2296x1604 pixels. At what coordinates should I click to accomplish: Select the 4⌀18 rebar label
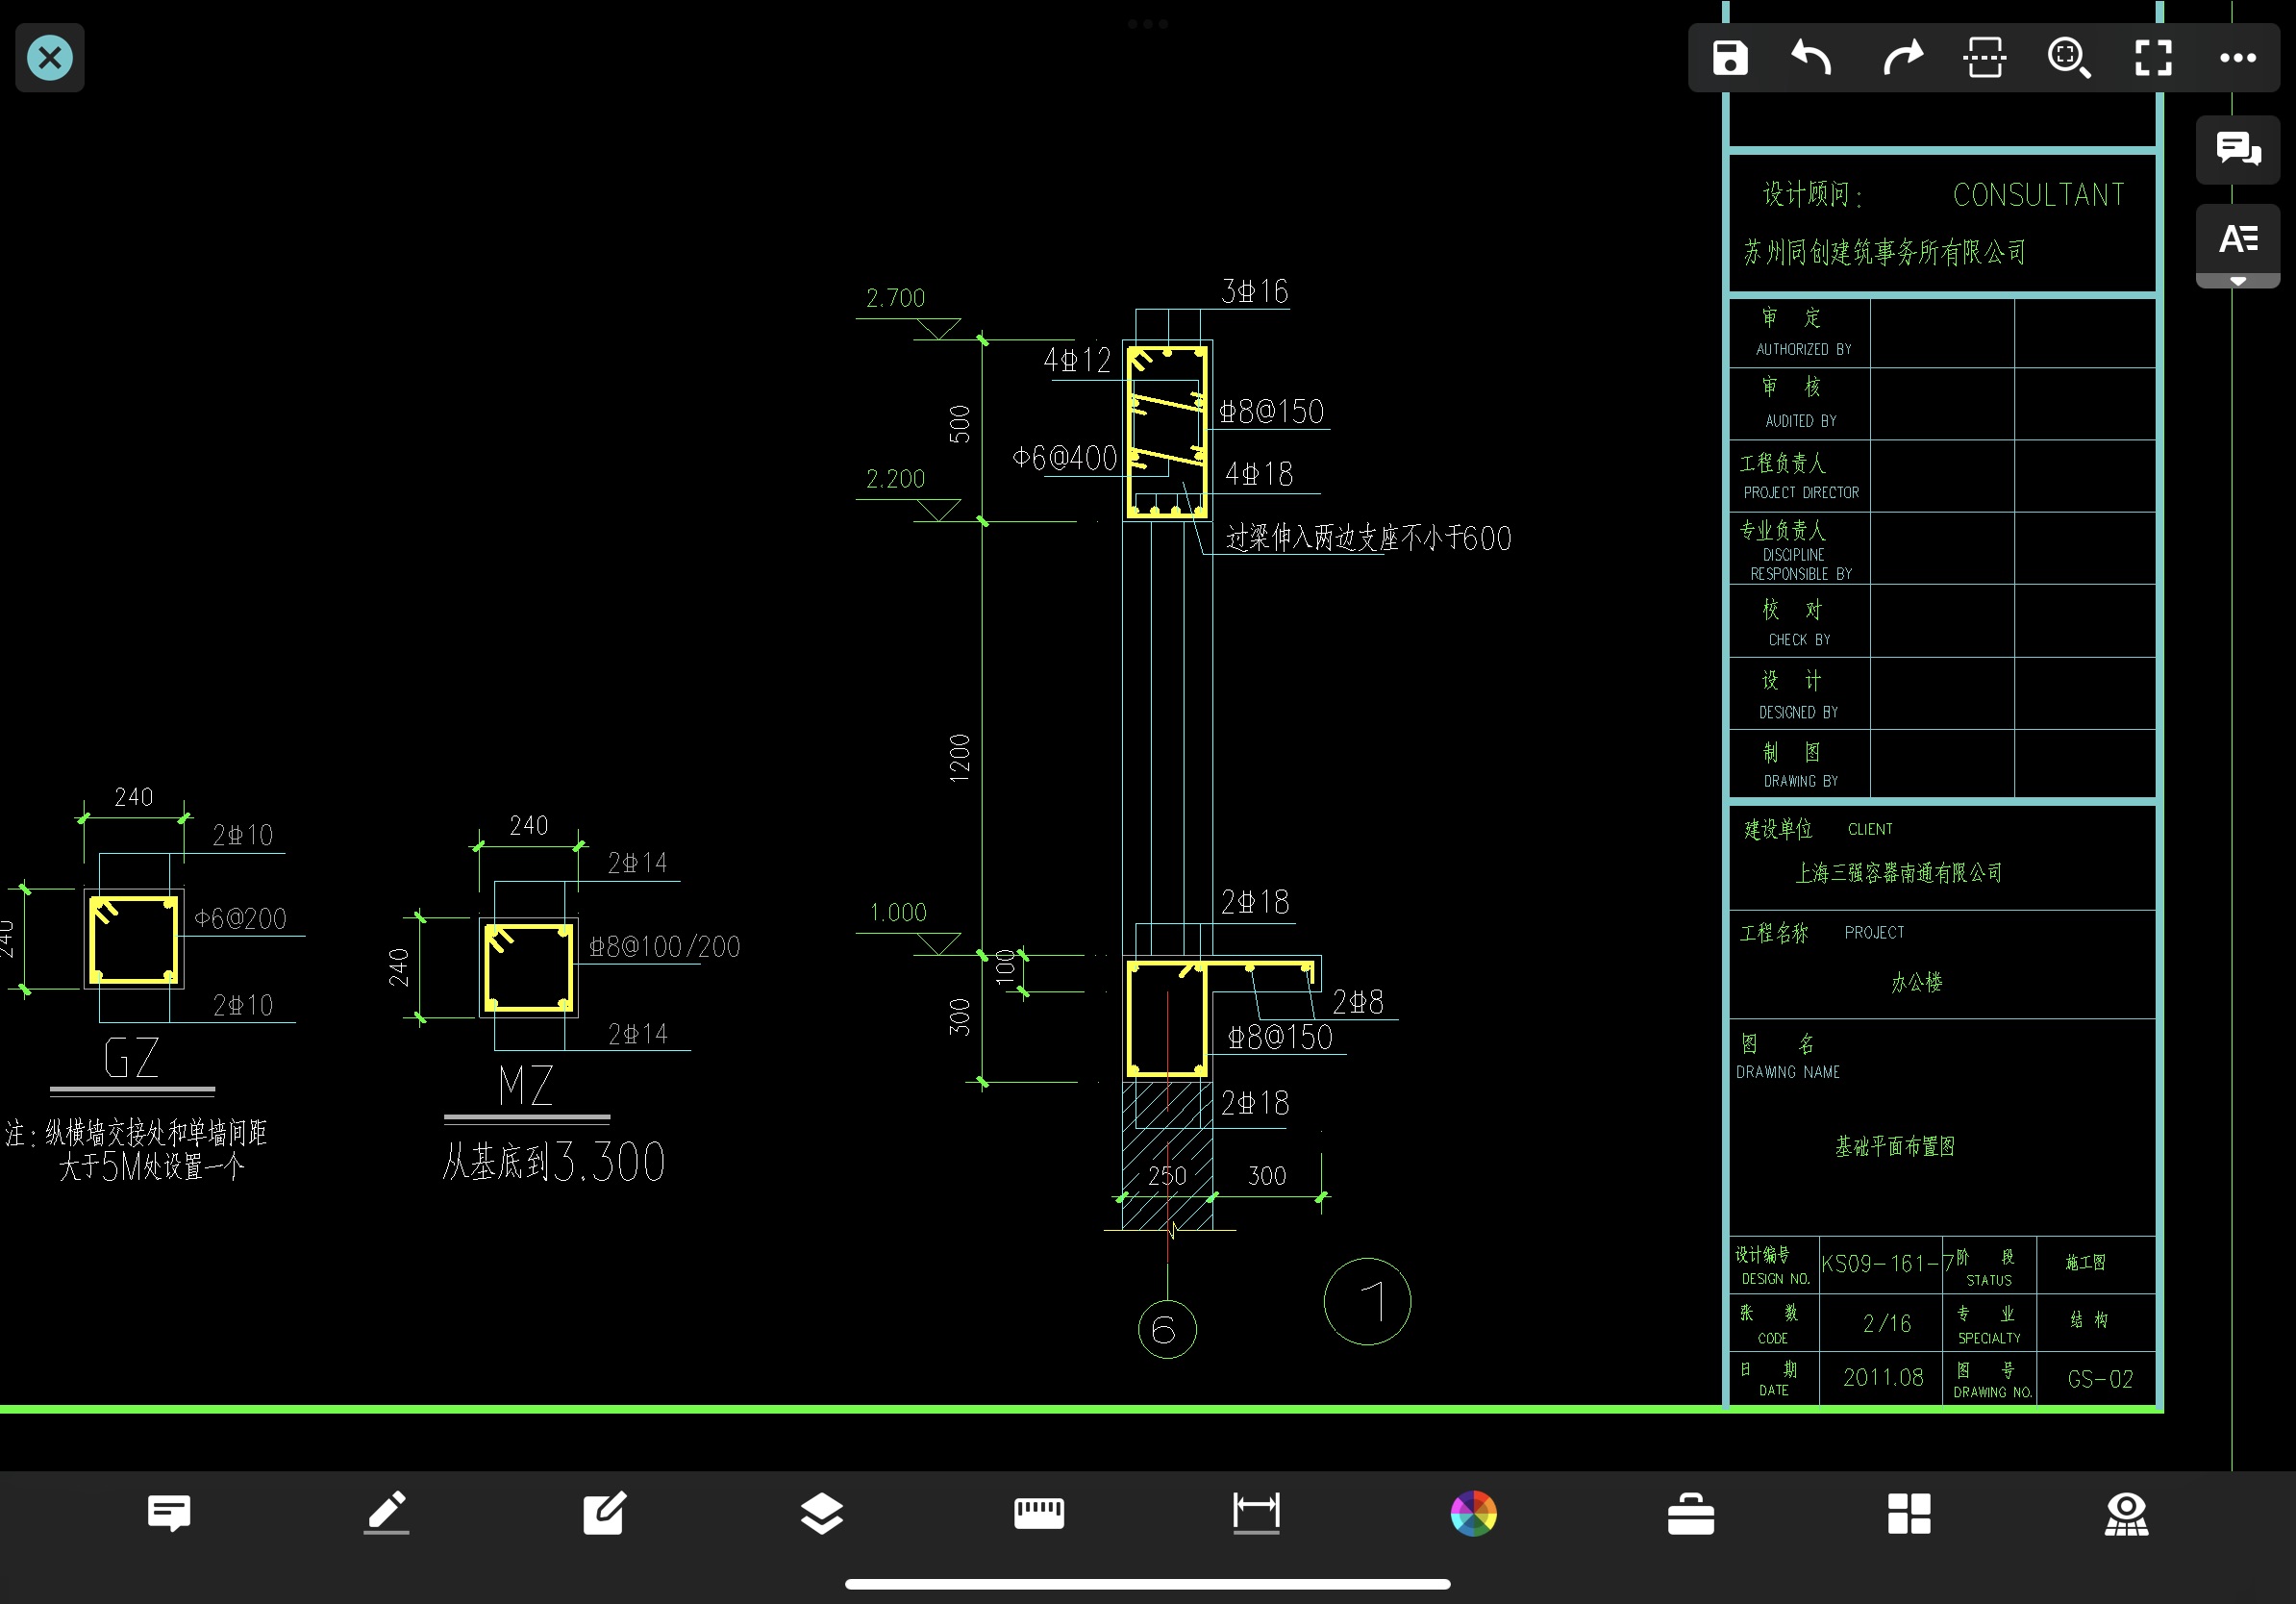tap(1259, 473)
